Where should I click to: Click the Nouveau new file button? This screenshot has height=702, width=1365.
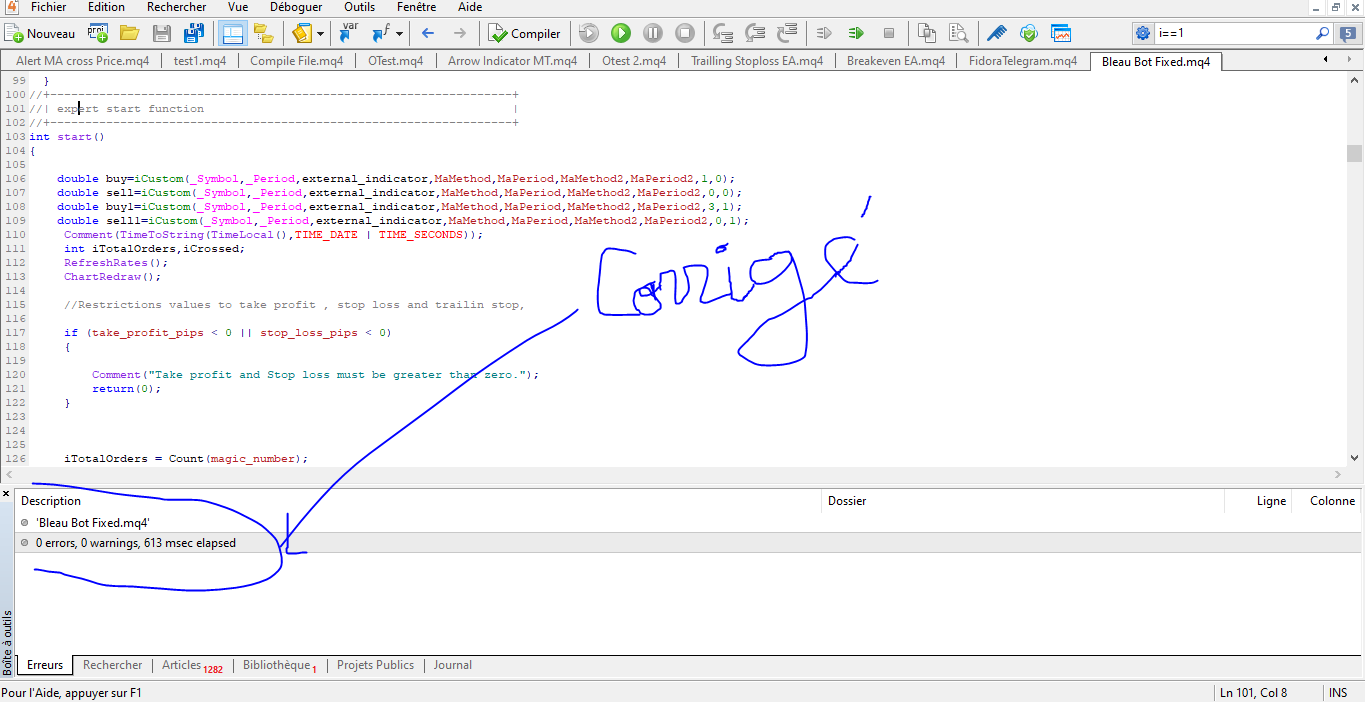coord(40,33)
